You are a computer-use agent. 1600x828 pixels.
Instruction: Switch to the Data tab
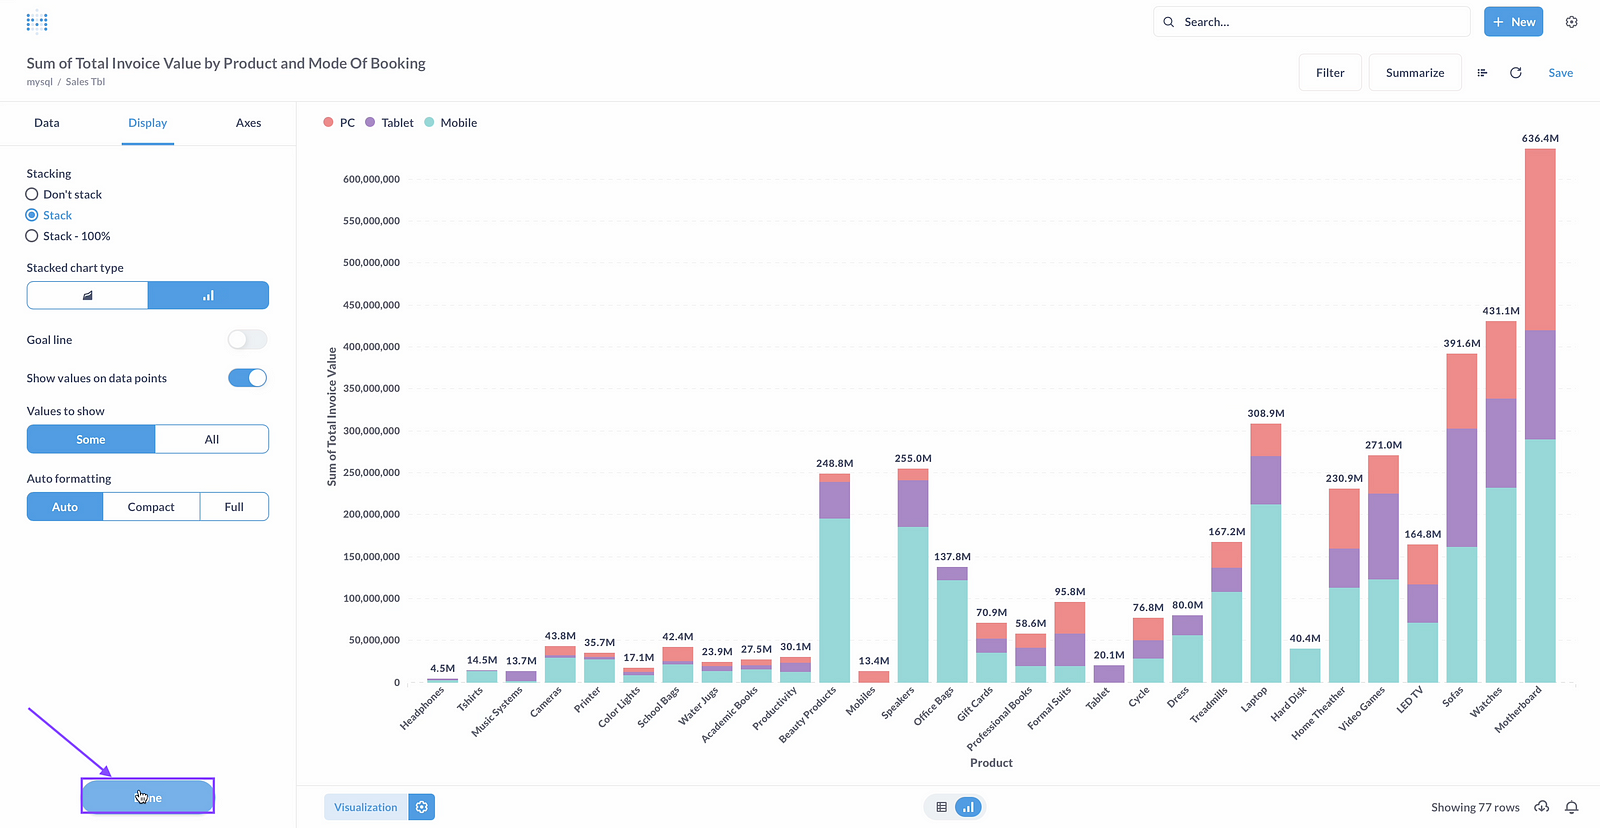[x=47, y=123]
